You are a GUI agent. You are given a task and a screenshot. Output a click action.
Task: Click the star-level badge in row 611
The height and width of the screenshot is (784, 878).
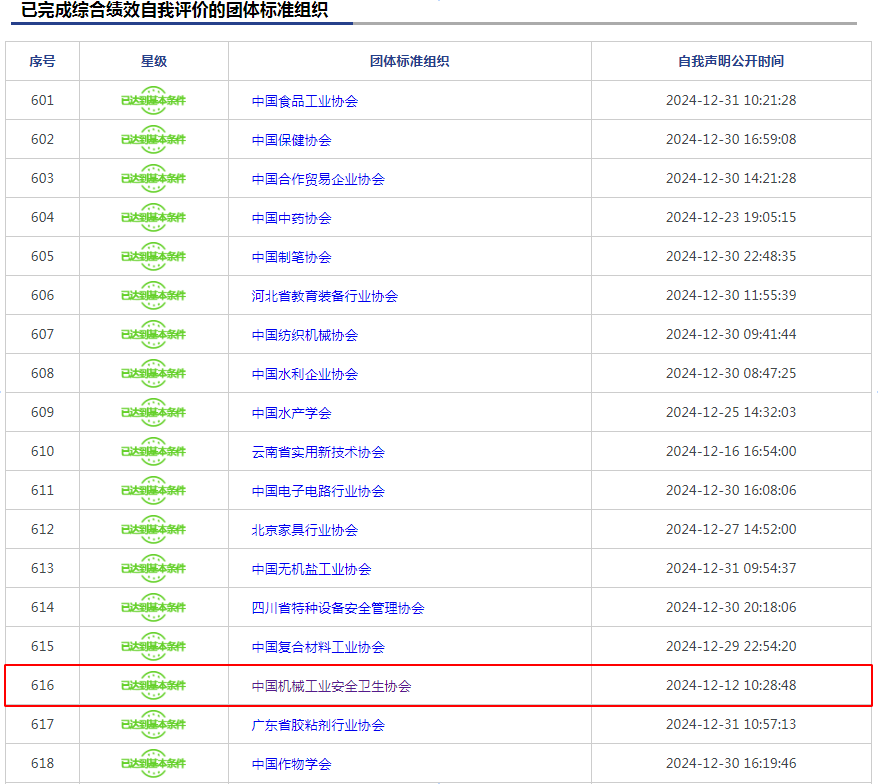tap(153, 491)
